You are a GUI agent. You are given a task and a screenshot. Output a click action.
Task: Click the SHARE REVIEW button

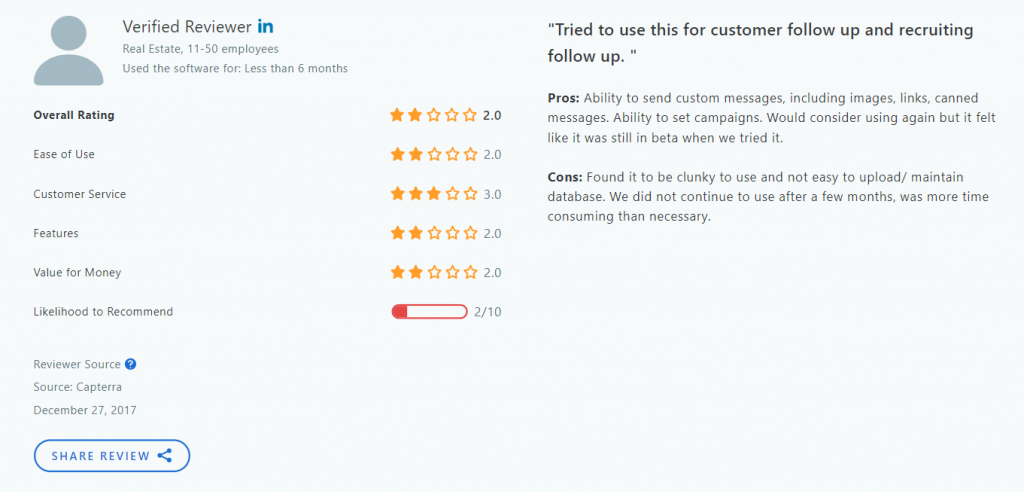[x=112, y=456]
